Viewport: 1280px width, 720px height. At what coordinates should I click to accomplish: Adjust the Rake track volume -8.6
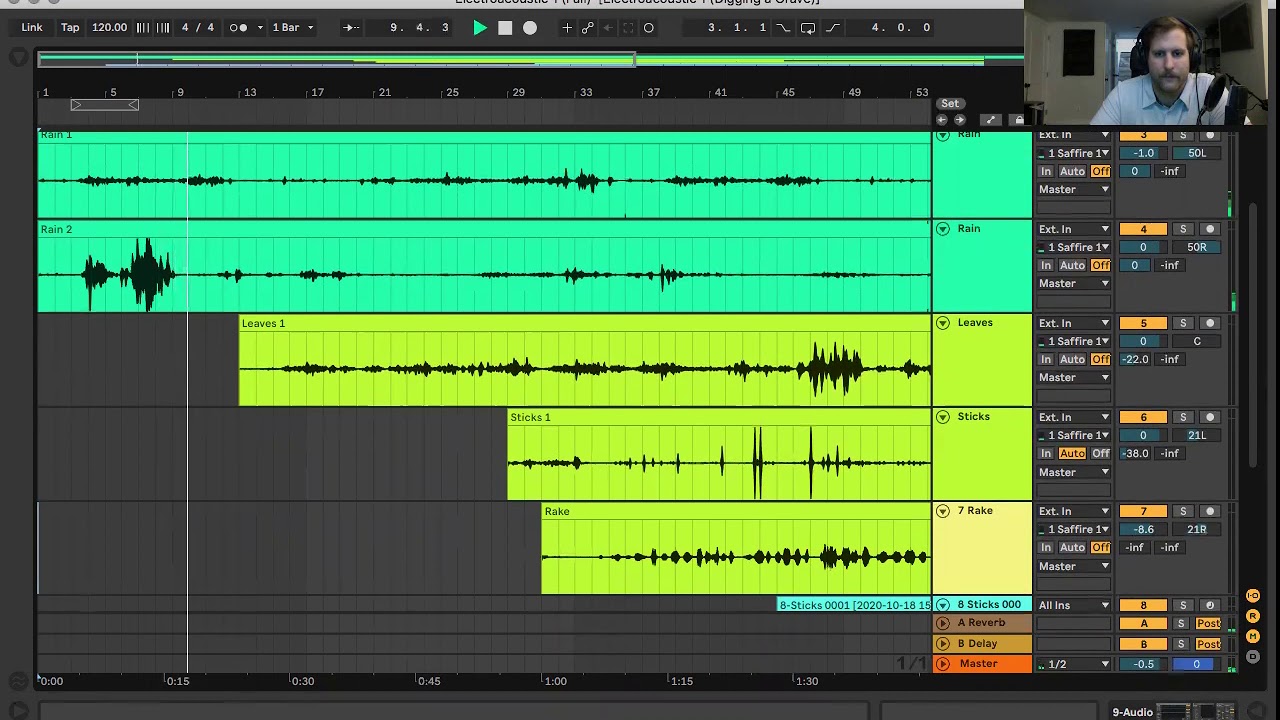1143,529
